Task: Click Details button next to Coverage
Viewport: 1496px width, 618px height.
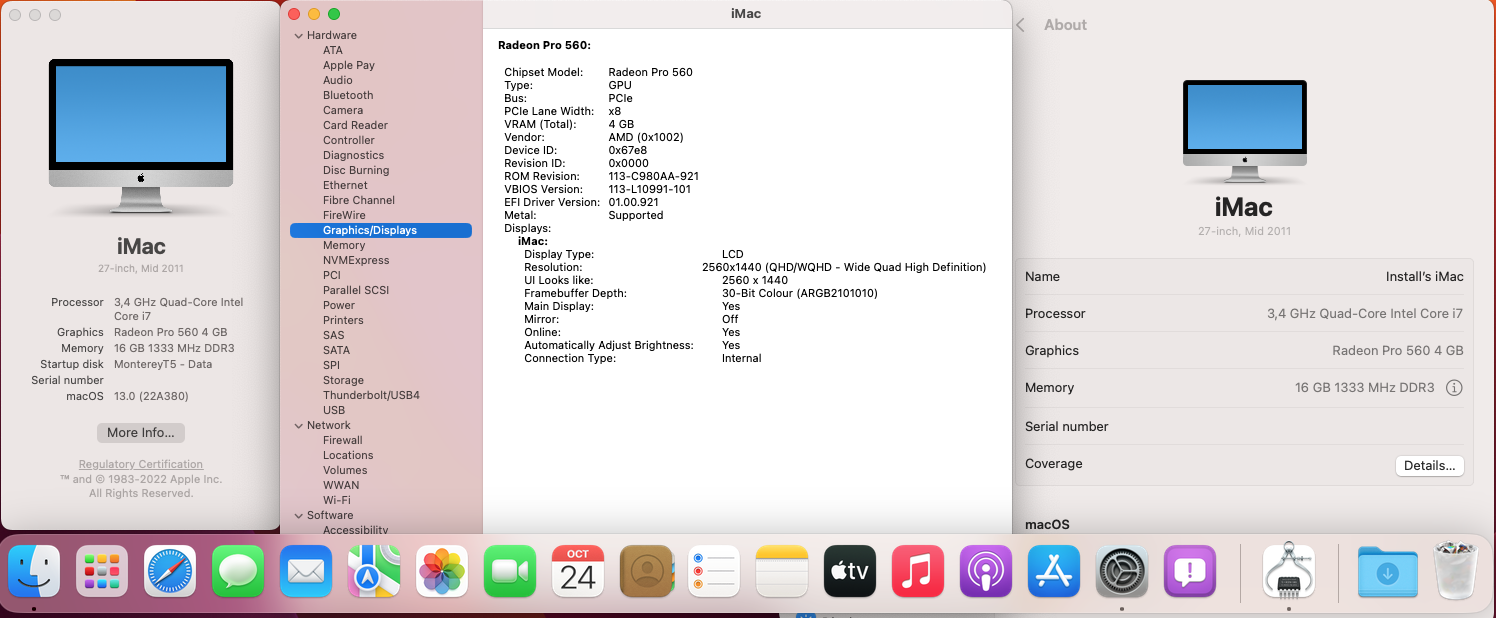Action: coord(1429,466)
